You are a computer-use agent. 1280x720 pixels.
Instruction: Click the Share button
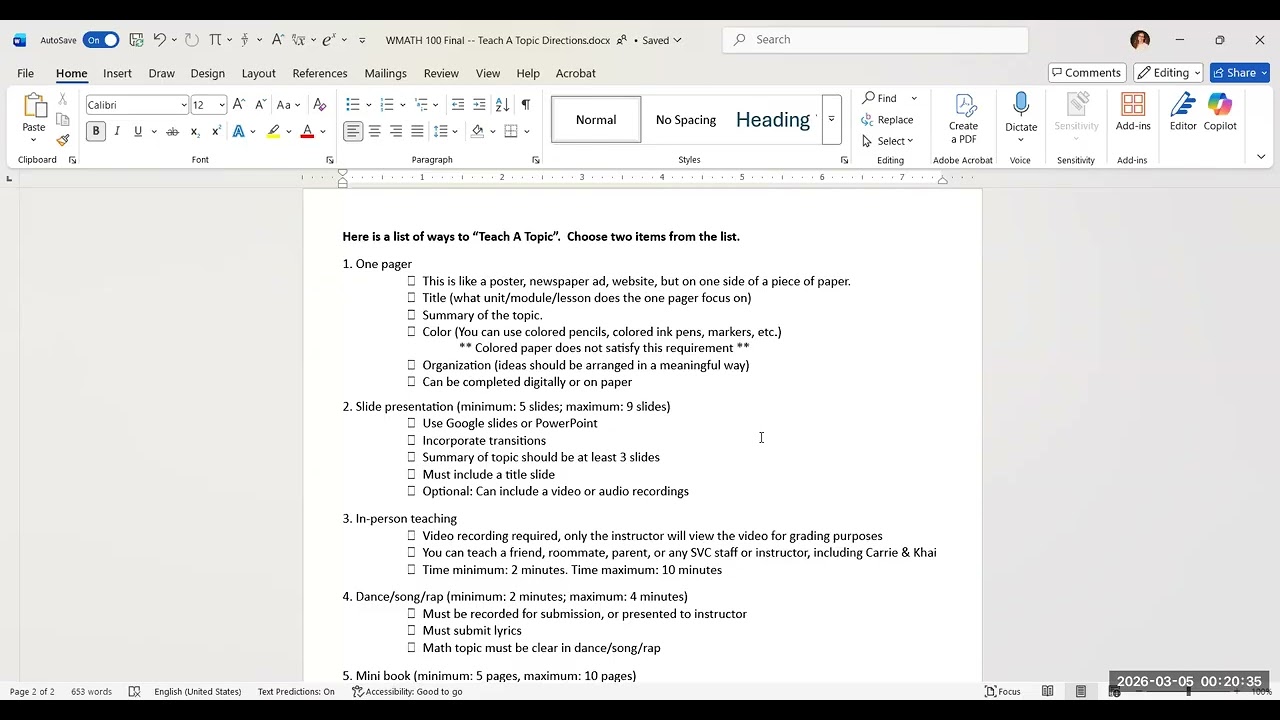(x=1240, y=73)
